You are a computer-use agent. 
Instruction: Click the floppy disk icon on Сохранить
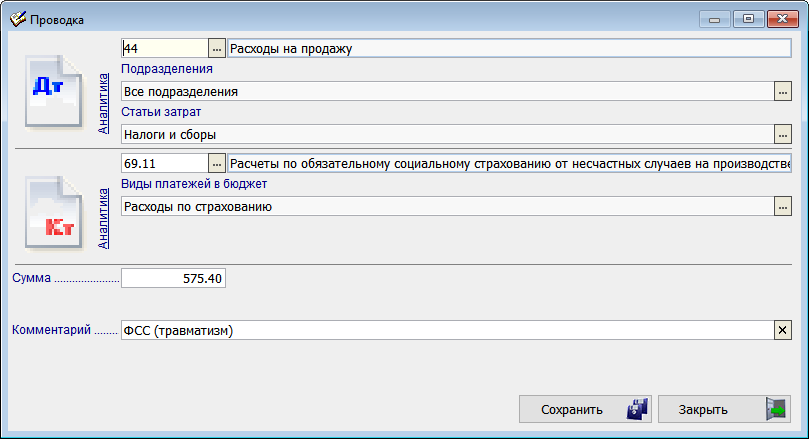[x=637, y=409]
